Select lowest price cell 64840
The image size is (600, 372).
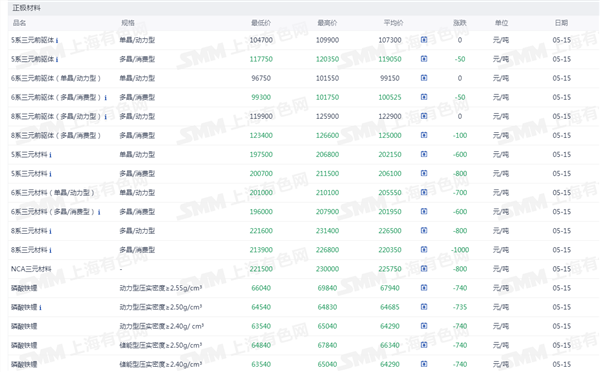pyautogui.click(x=261, y=345)
